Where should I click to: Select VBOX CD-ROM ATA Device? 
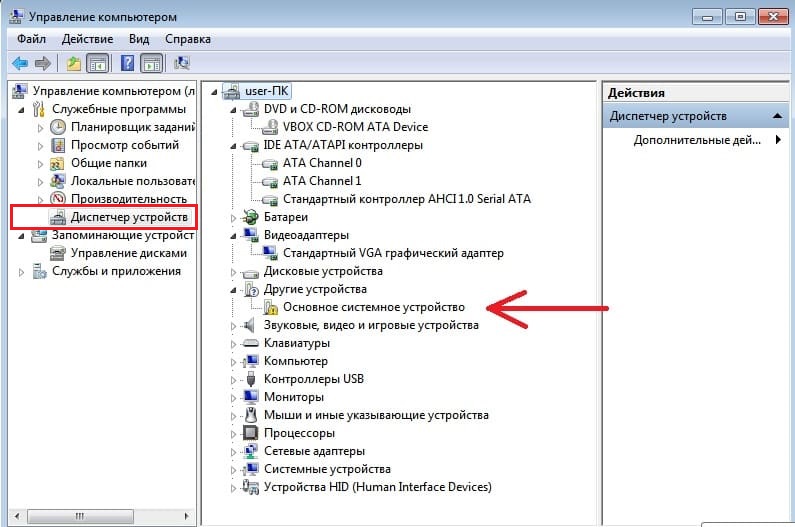[355, 127]
